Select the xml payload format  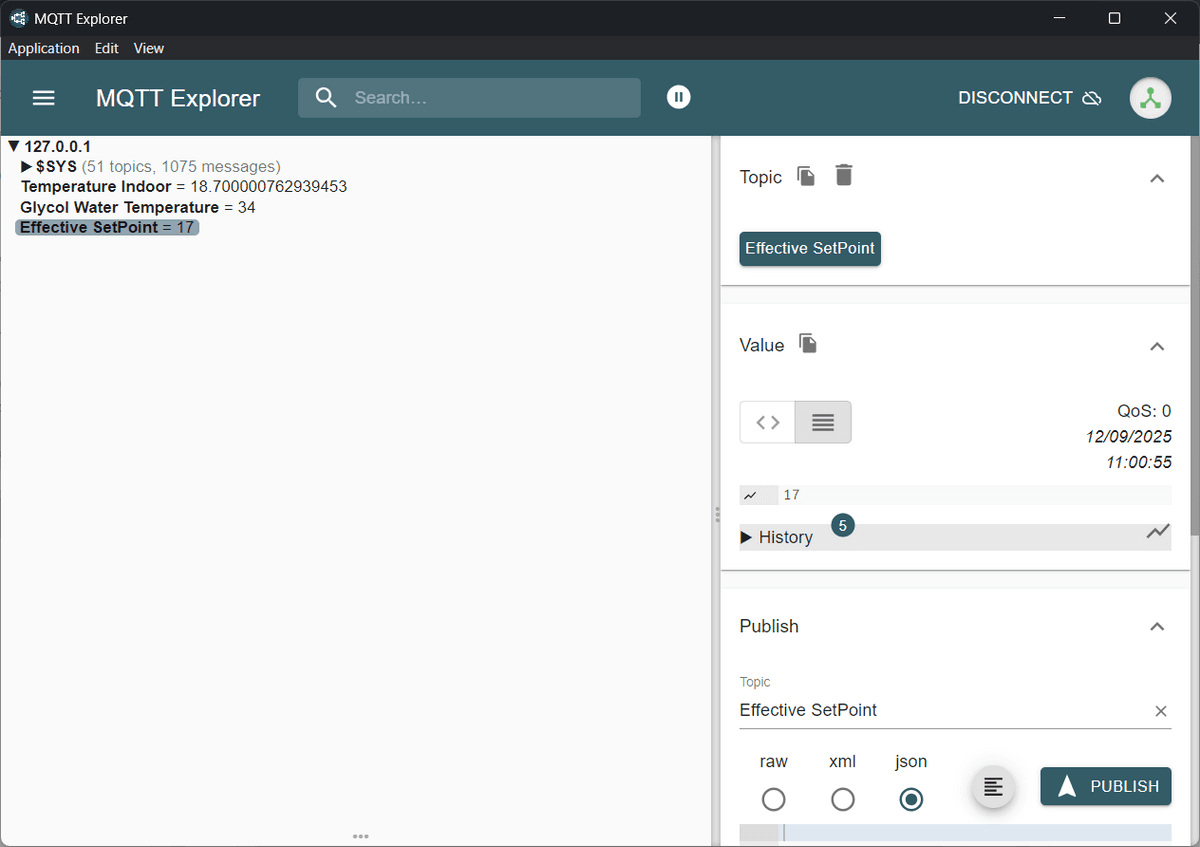tap(843, 799)
